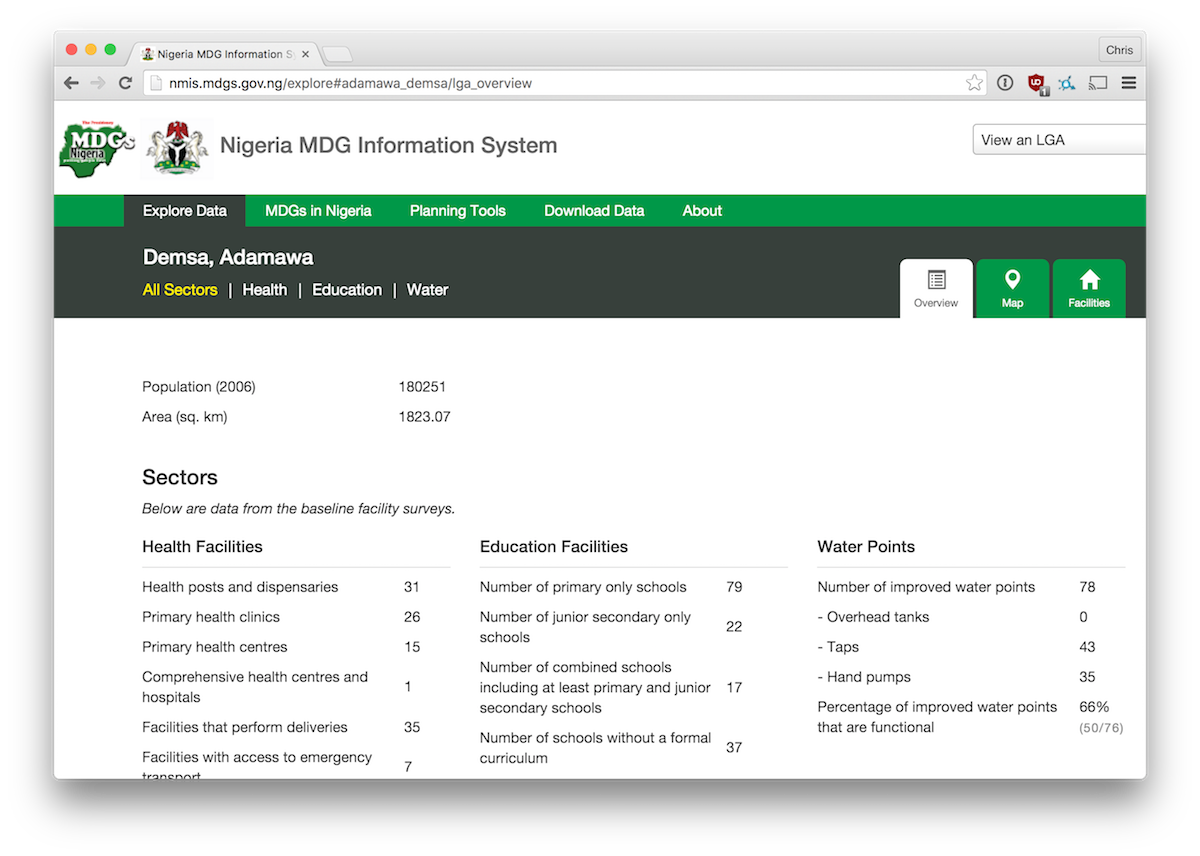Bookmark page with the star icon

(974, 83)
